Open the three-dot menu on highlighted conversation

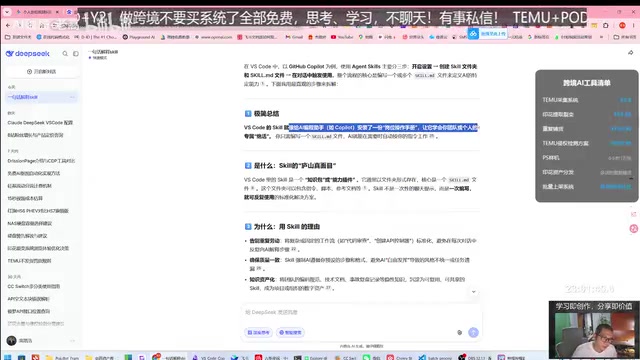click(72, 97)
